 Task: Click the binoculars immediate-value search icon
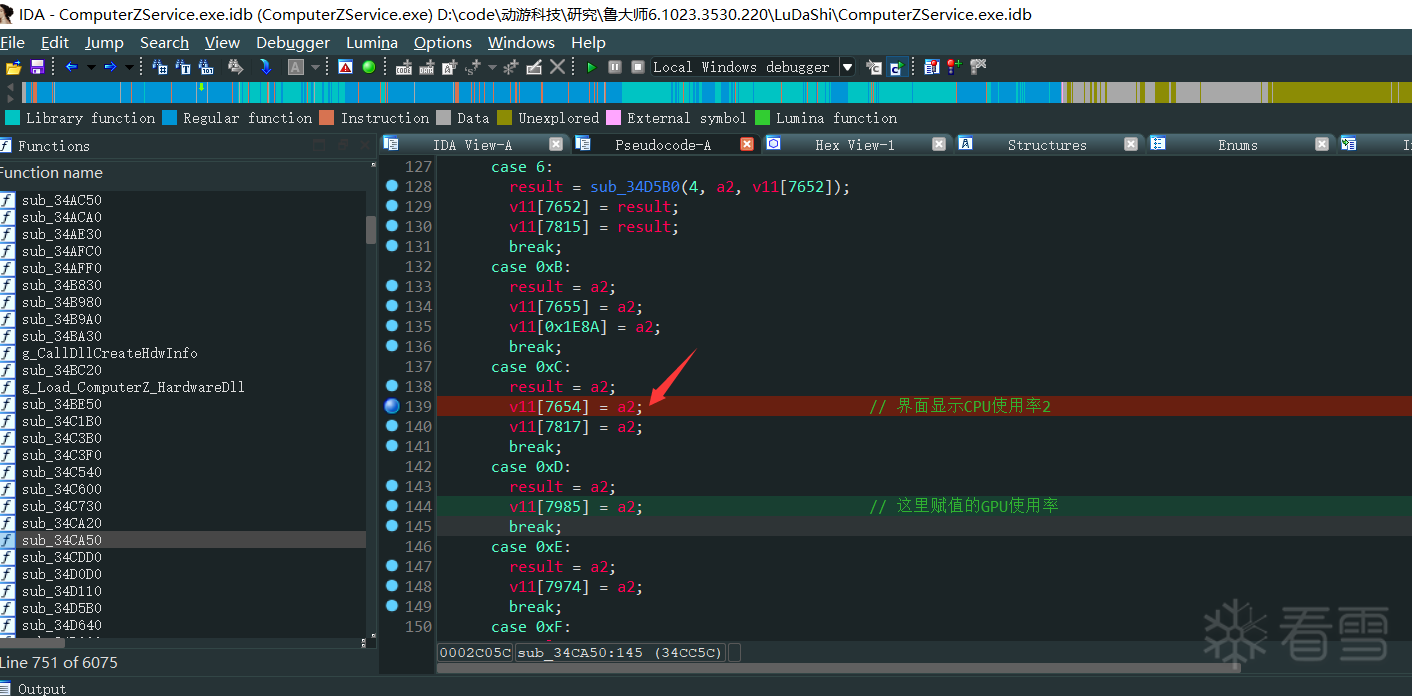tap(160, 67)
